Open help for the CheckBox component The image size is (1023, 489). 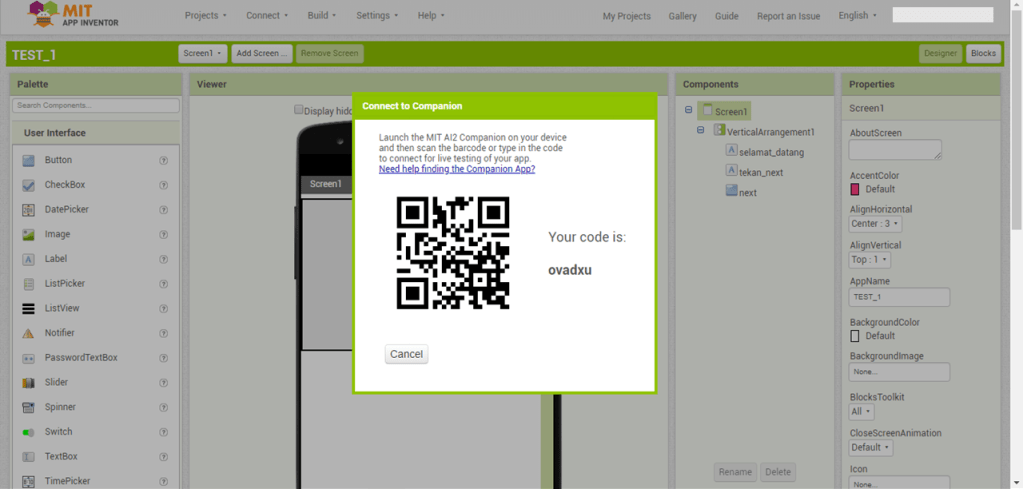point(163,185)
